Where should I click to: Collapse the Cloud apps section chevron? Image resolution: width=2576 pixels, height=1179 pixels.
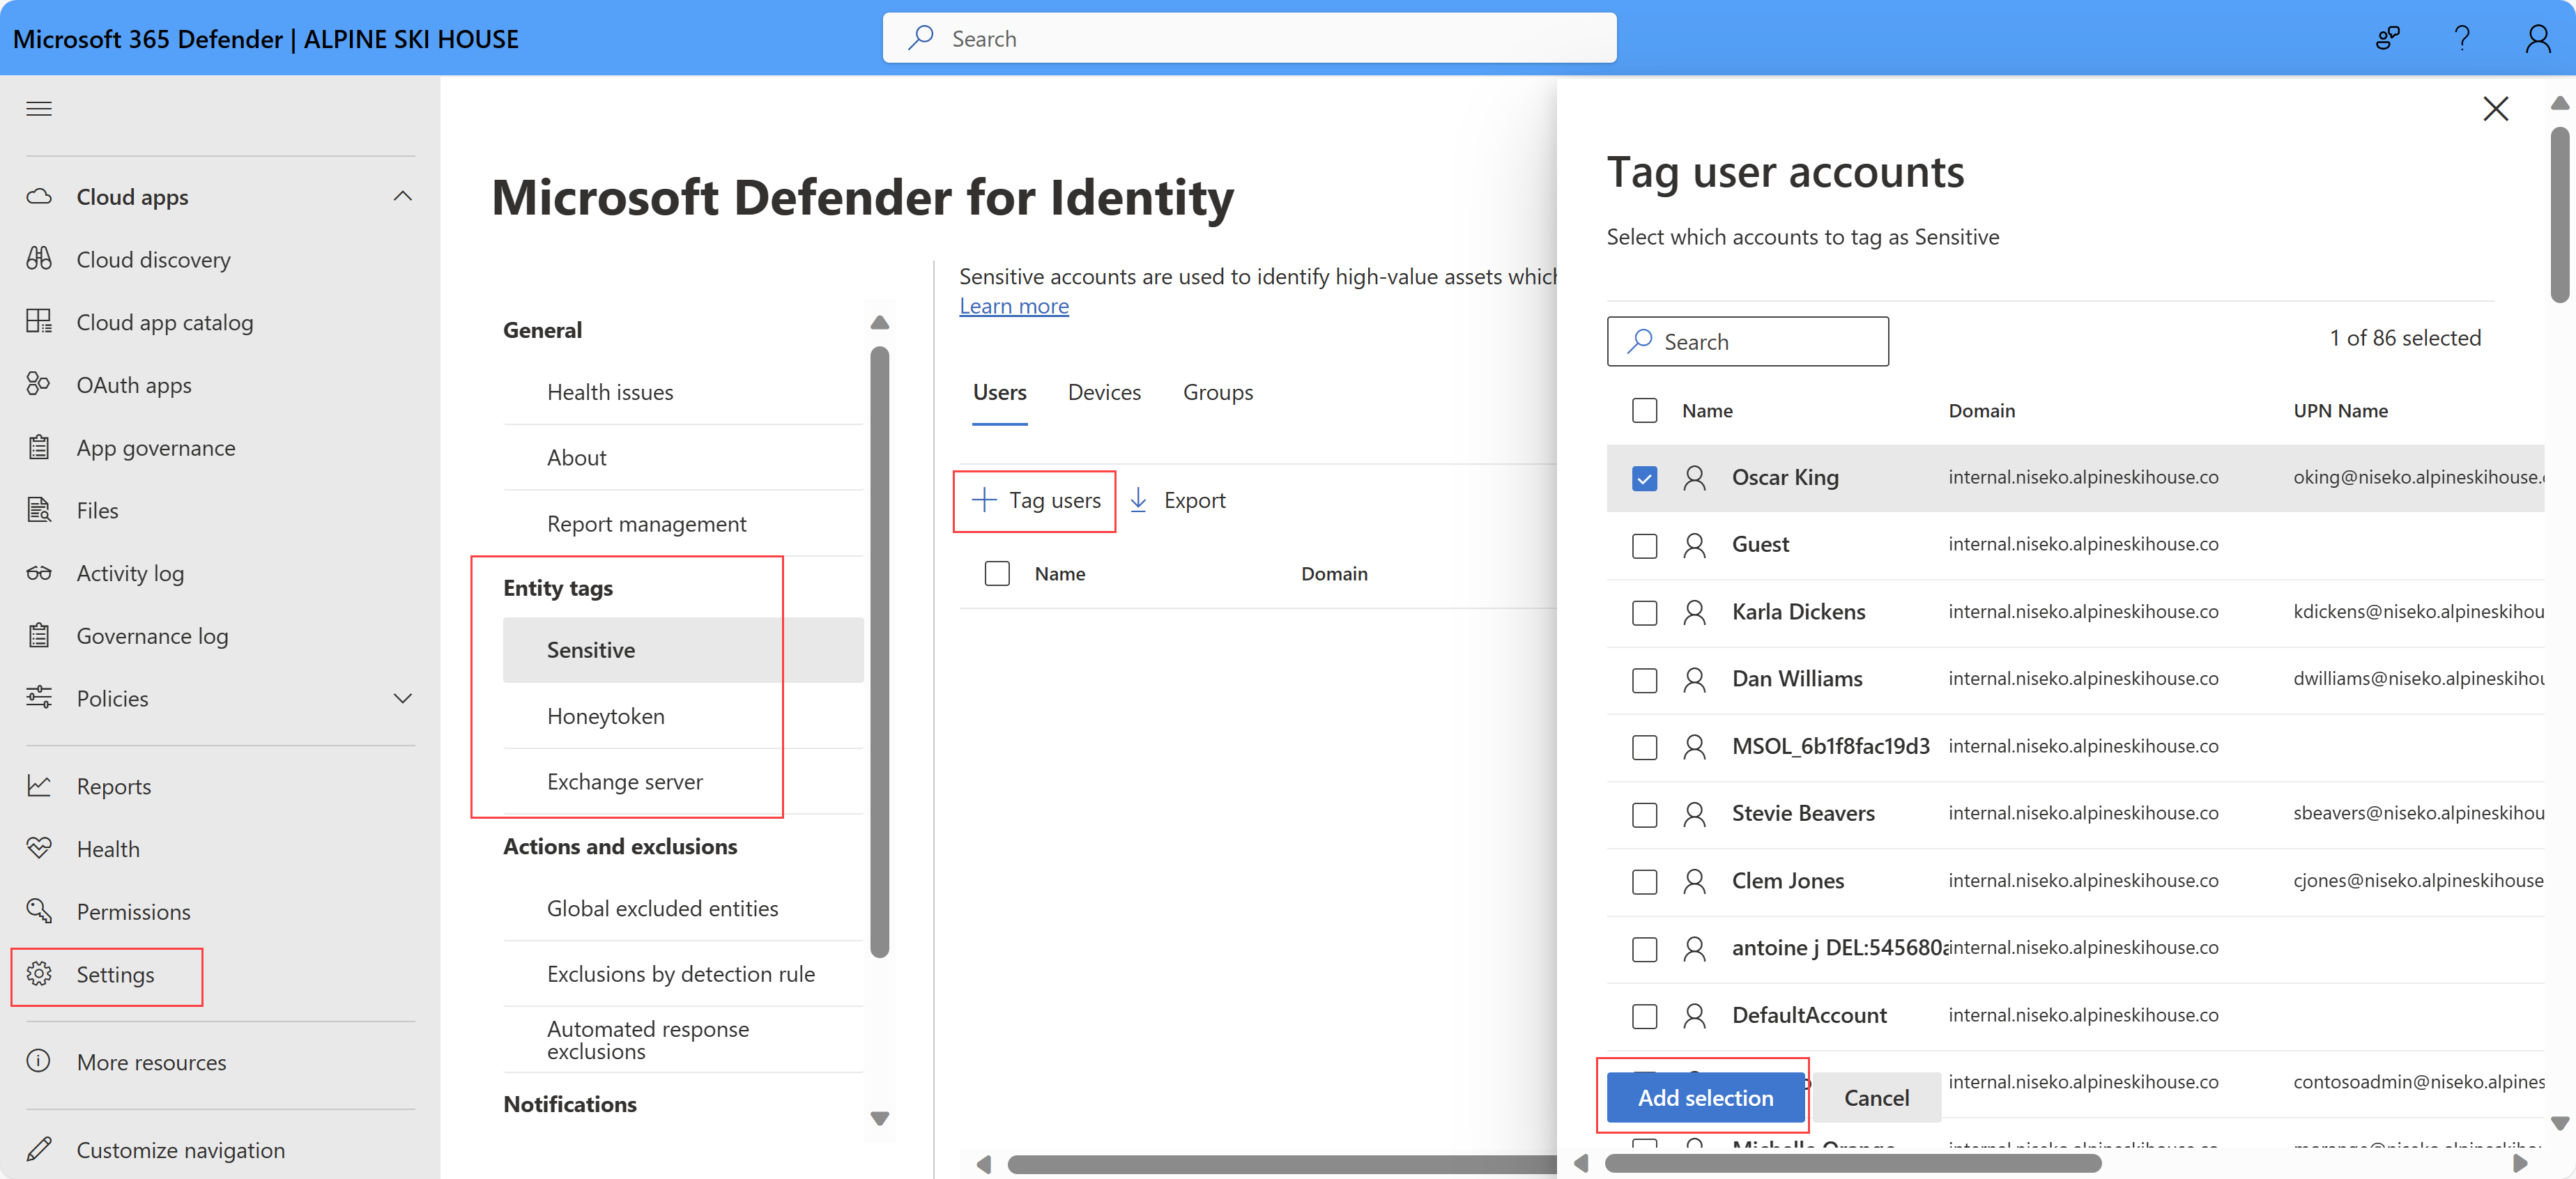(x=403, y=196)
